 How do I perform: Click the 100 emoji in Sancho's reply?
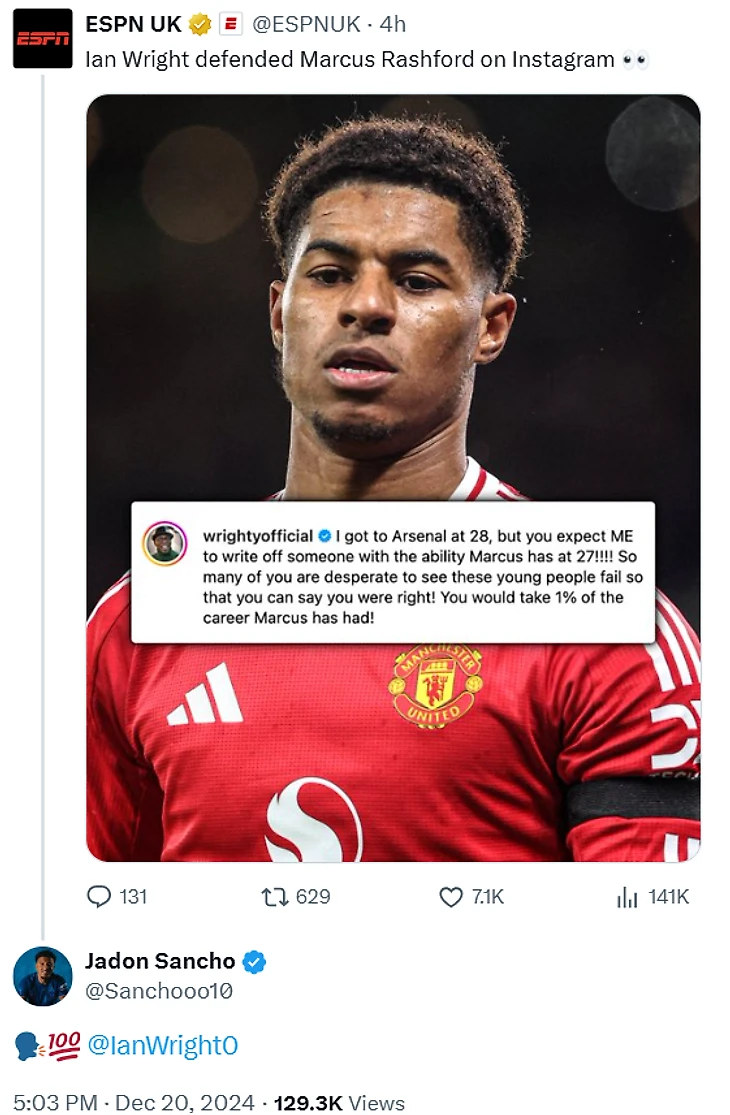coord(64,1046)
